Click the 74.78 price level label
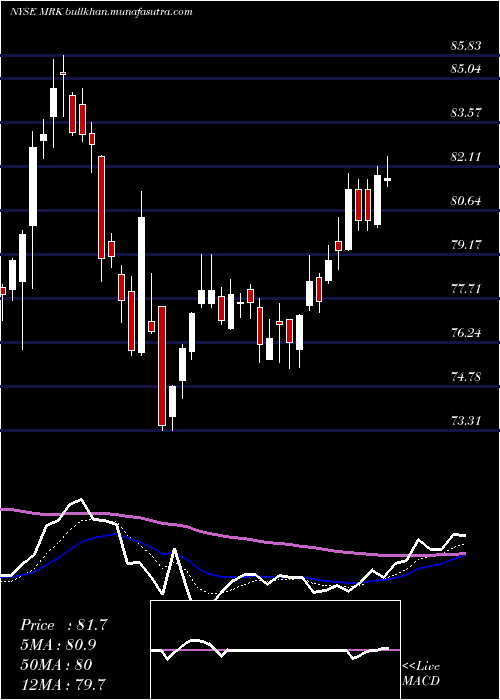The image size is (500, 700). [x=467, y=377]
